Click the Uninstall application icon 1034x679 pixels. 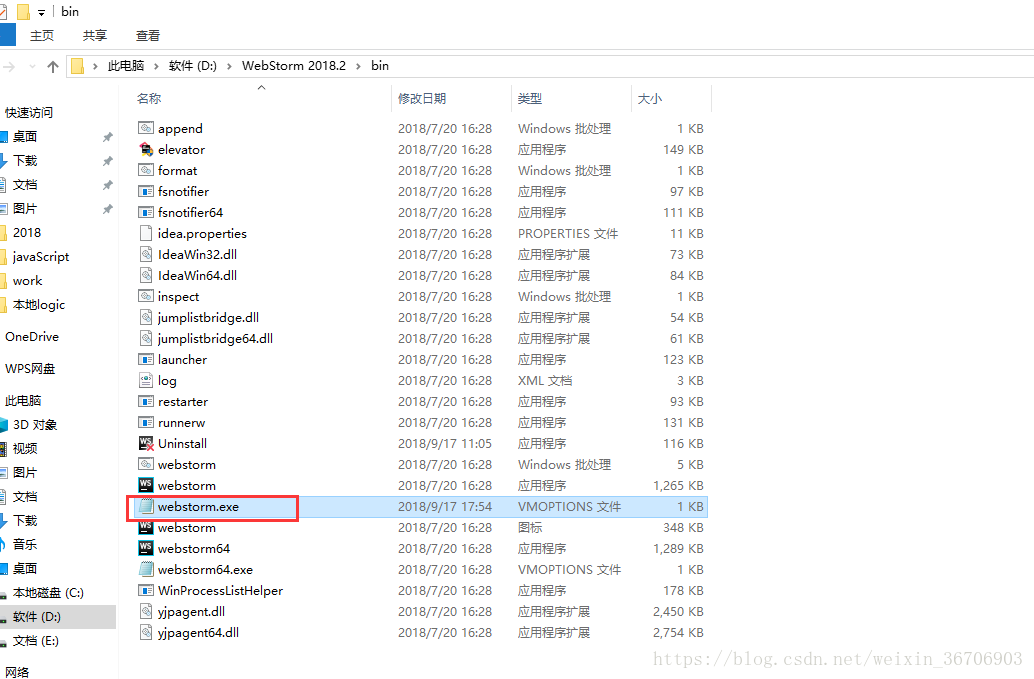[146, 444]
